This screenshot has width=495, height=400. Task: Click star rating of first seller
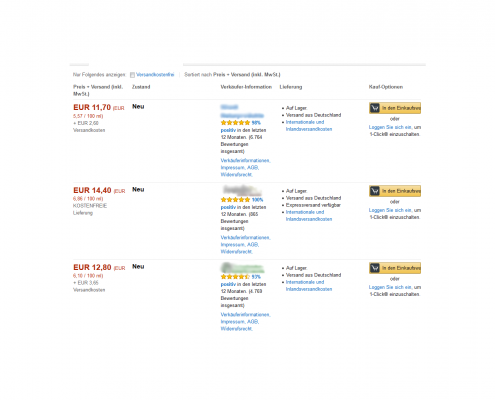point(235,123)
